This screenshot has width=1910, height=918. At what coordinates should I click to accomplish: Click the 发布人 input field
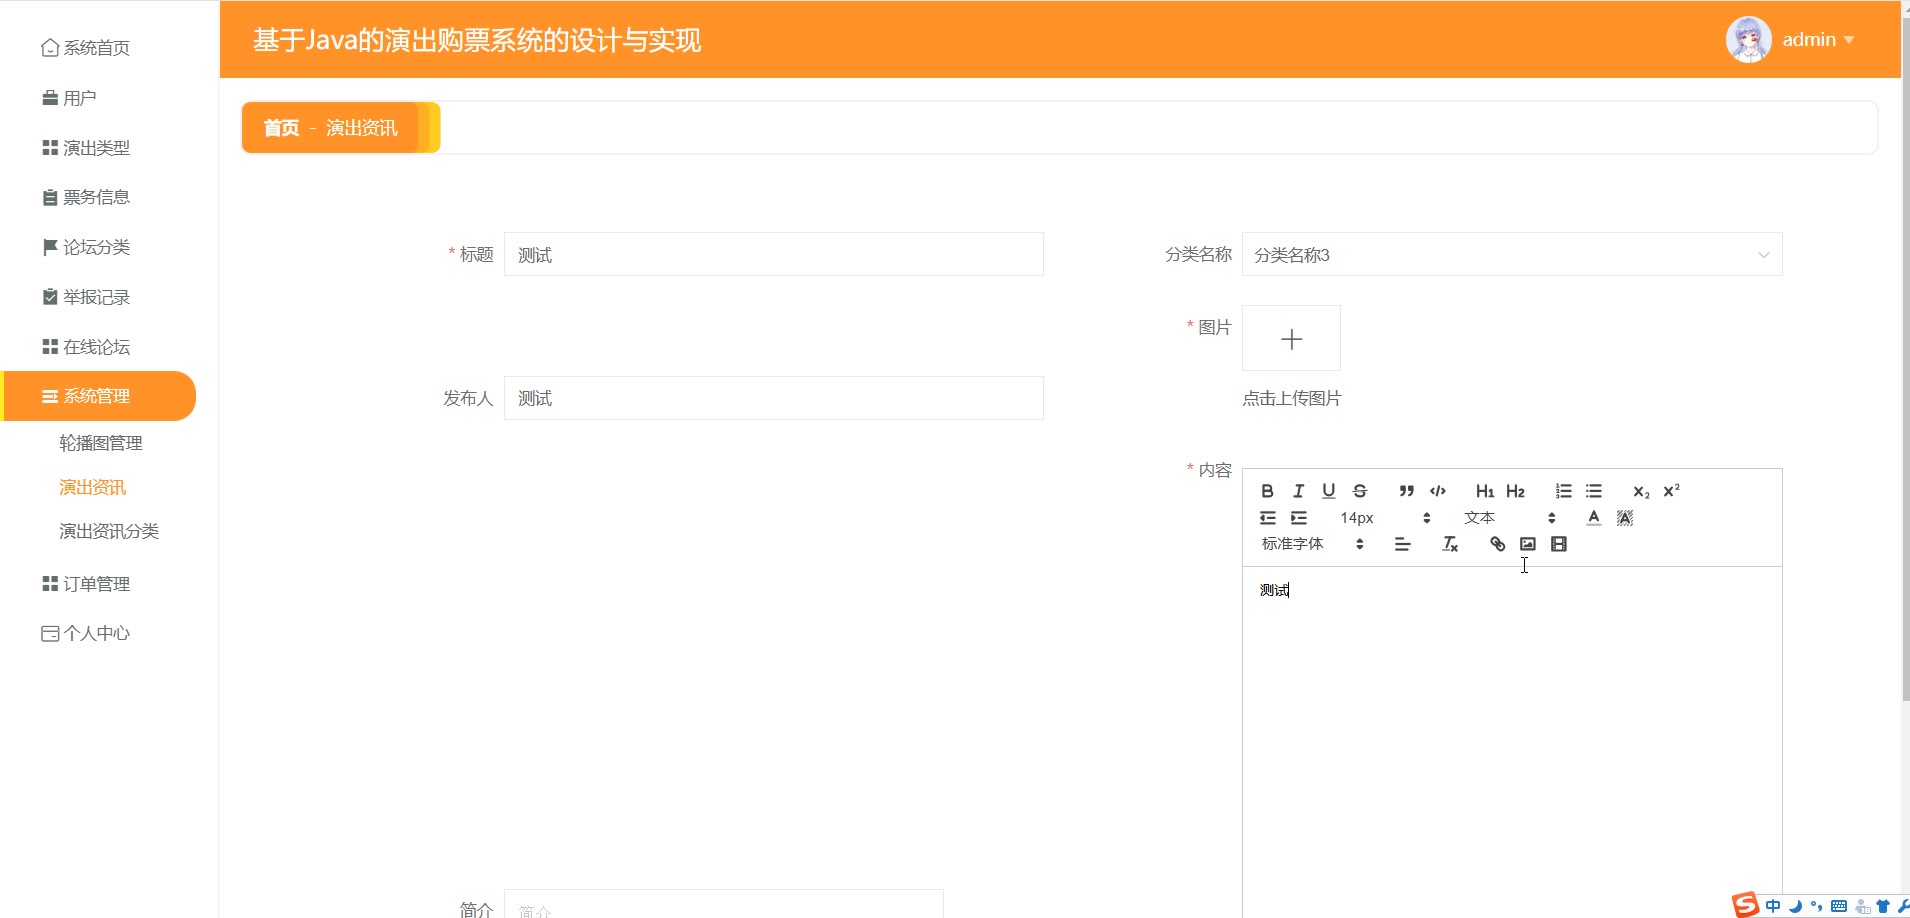773,398
